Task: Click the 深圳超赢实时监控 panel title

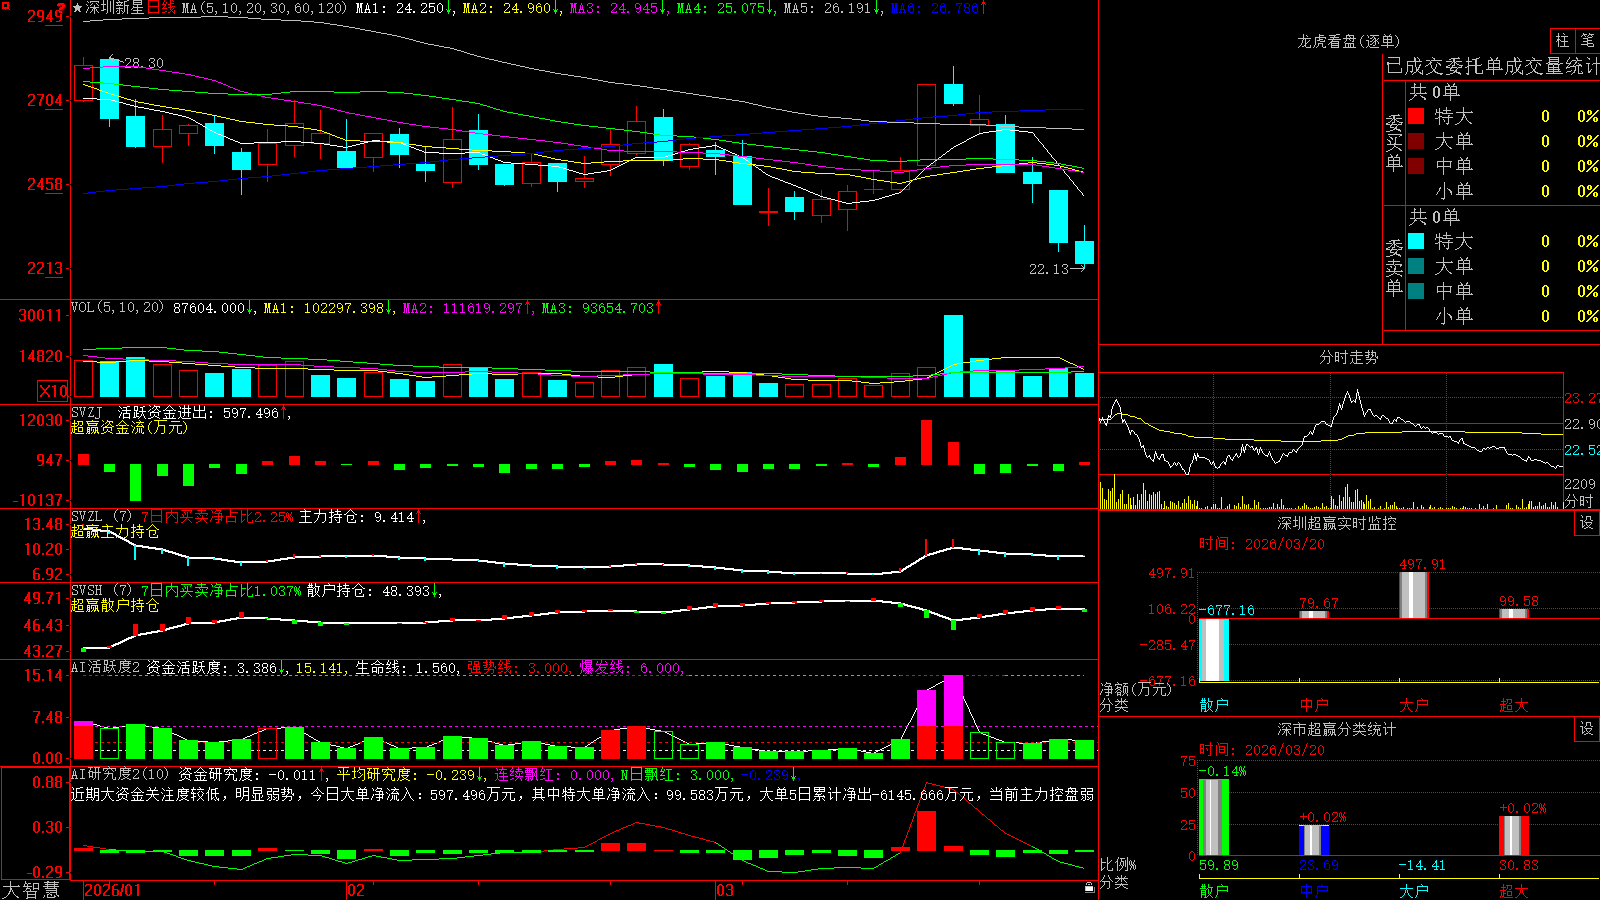Action: [1337, 523]
